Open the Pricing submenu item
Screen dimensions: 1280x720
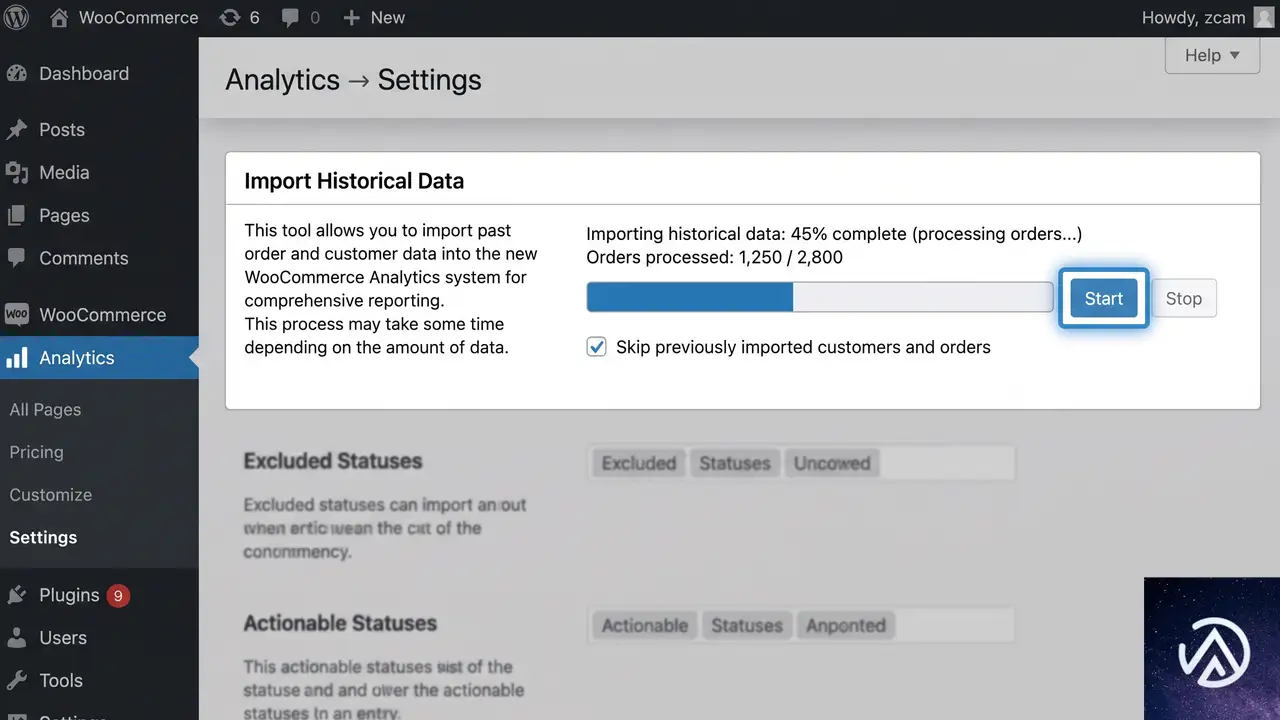click(x=36, y=452)
